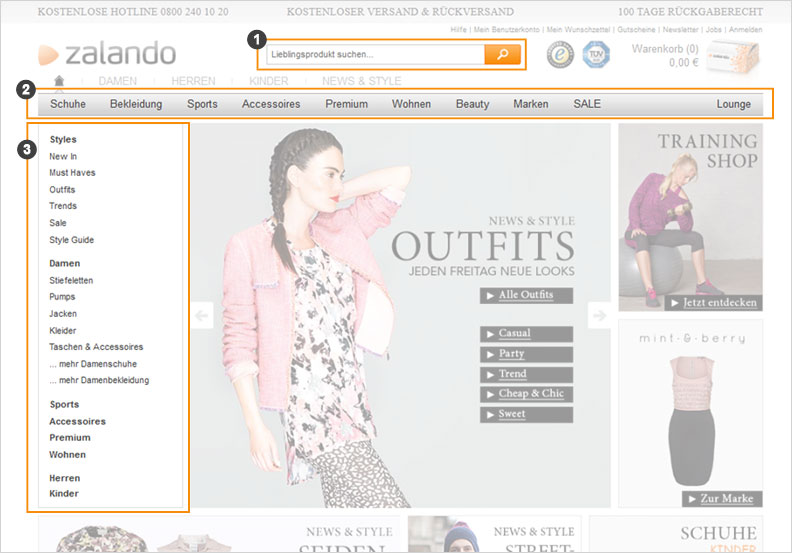
Task: Open the Trusted Shops seal badge
Action: 560,55
